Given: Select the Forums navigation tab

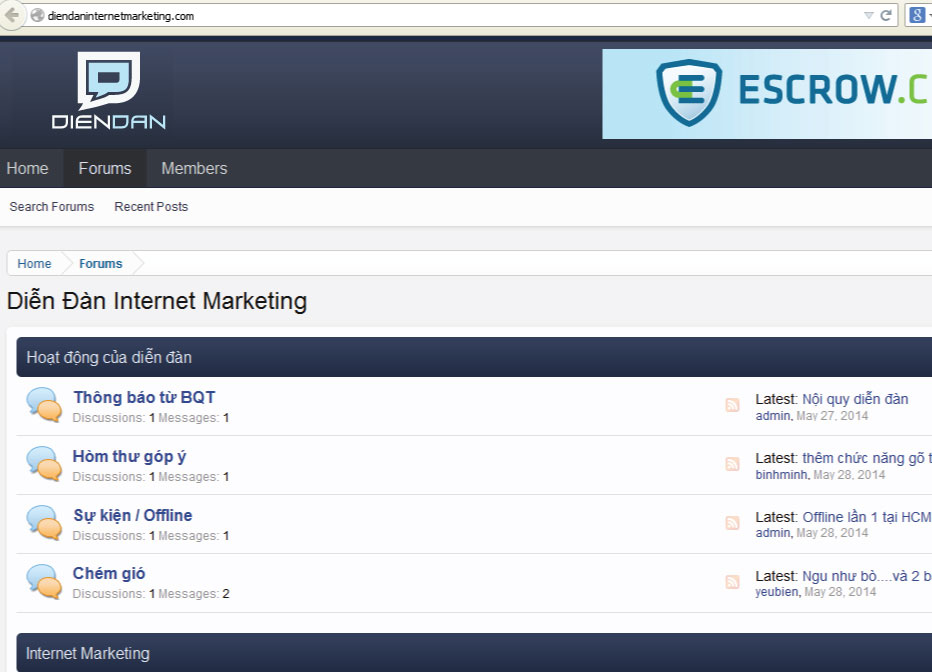Looking at the screenshot, I should tap(105, 168).
